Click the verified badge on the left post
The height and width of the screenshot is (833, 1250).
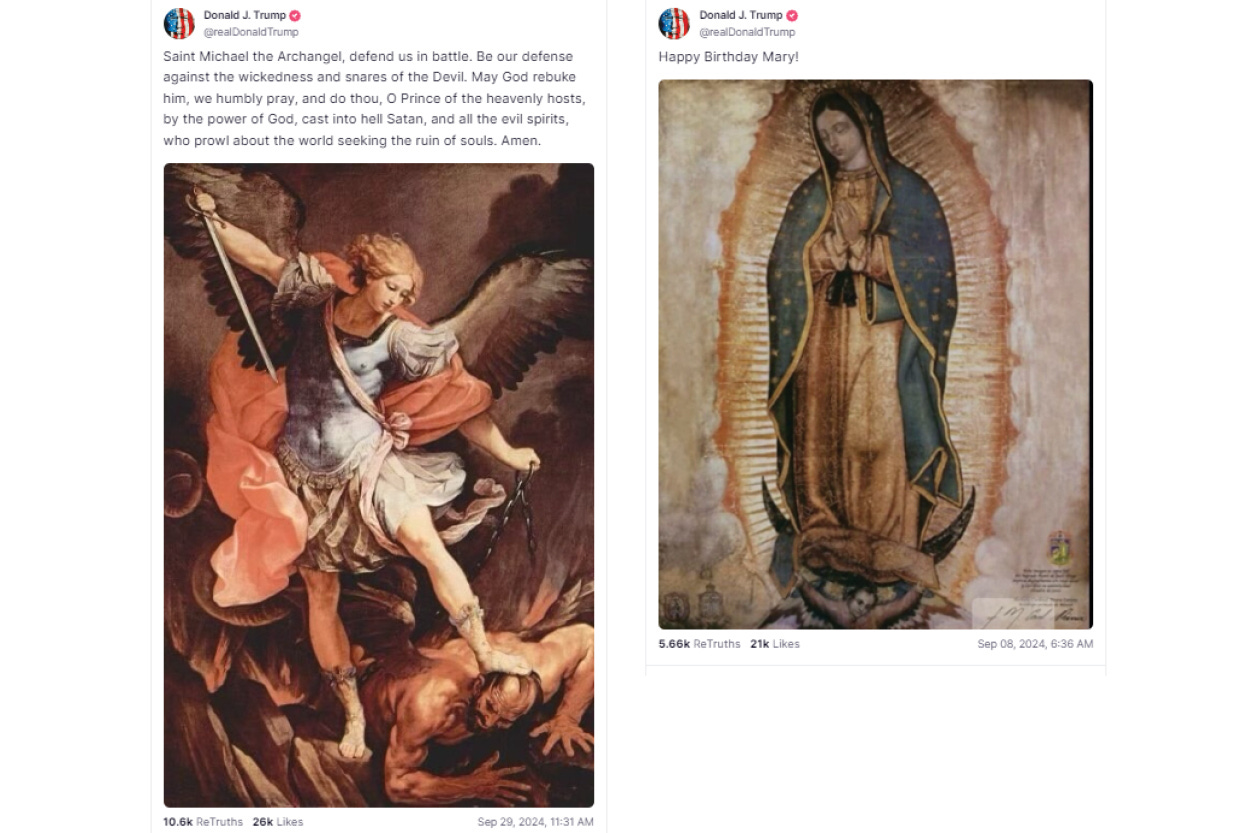pyautogui.click(x=295, y=15)
